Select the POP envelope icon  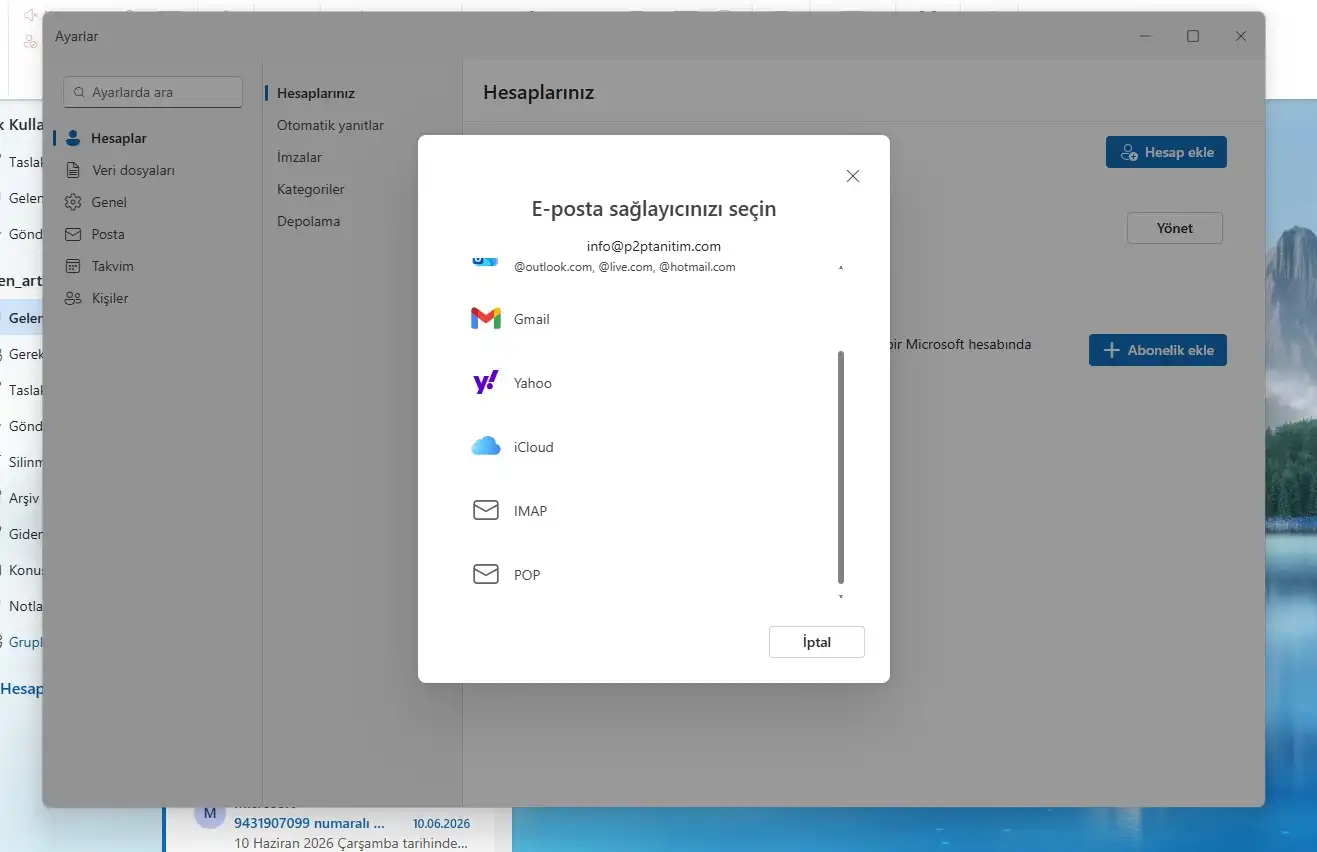pyautogui.click(x=485, y=575)
